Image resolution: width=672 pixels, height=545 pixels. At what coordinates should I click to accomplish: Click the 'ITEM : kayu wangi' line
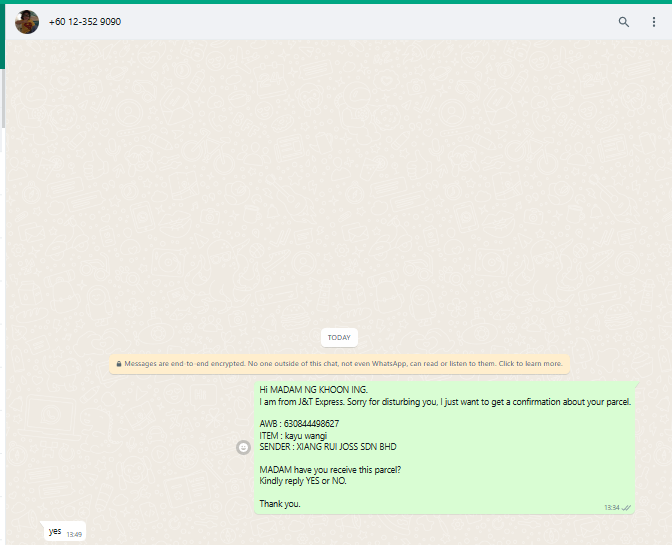tap(293, 436)
